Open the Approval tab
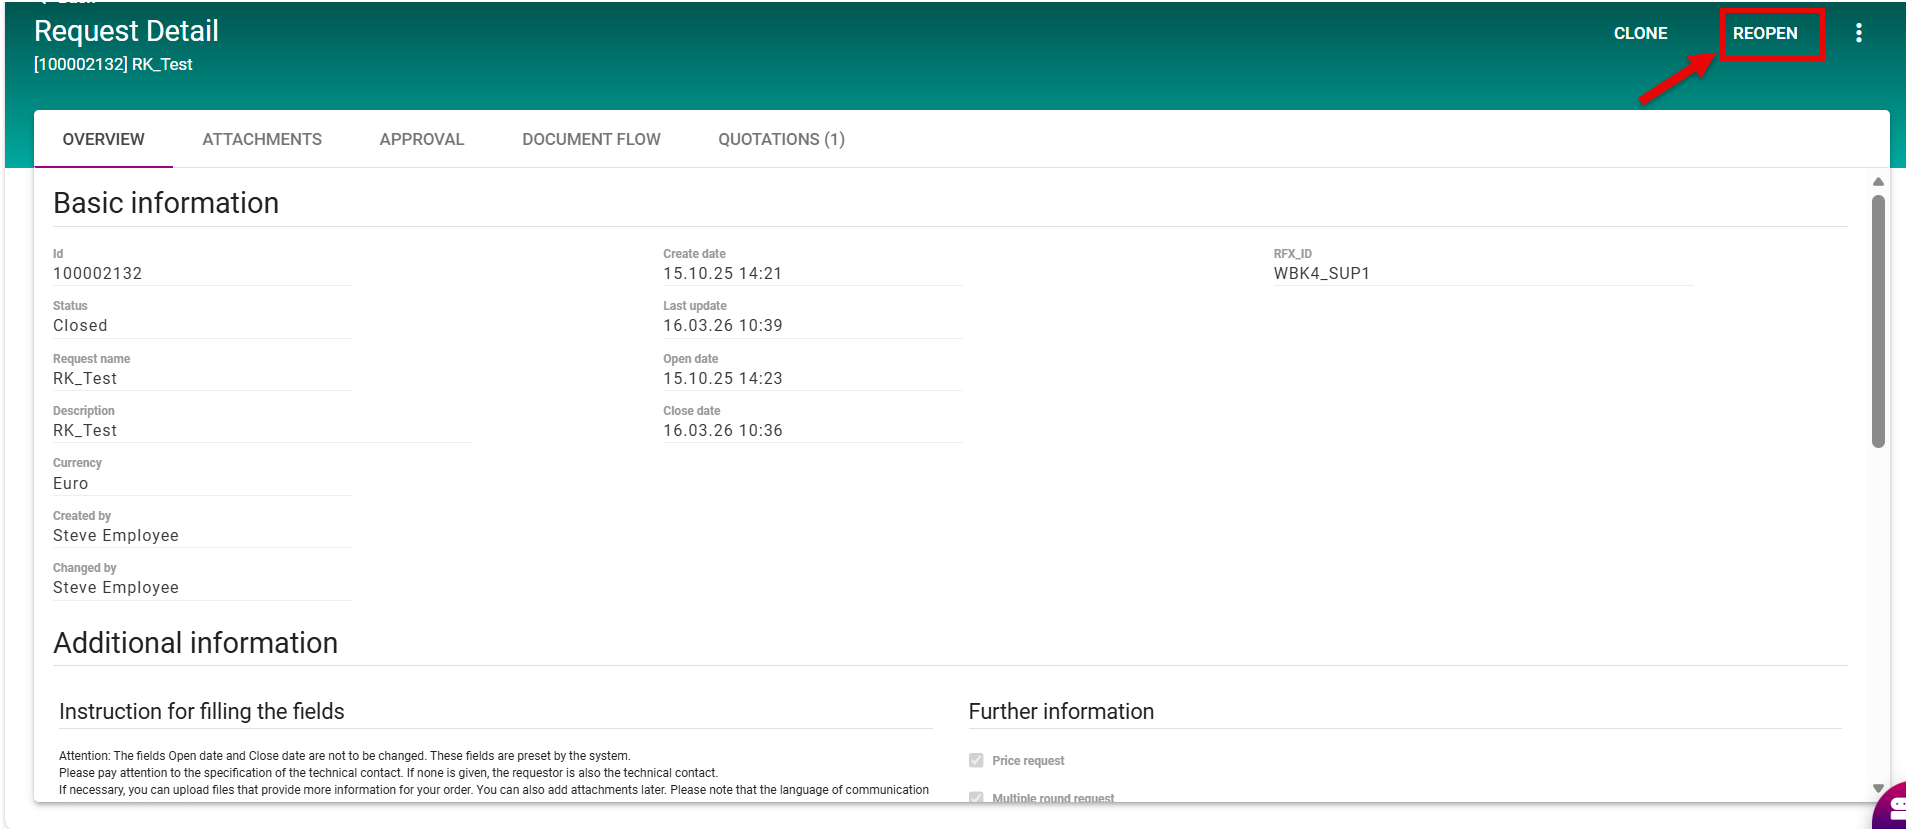Image resolution: width=1908 pixels, height=831 pixels. pos(421,140)
